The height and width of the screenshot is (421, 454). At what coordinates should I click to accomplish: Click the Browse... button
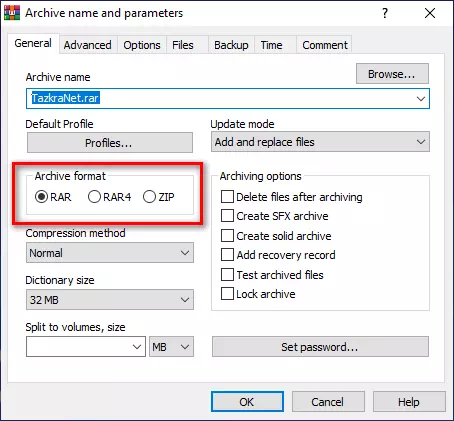(x=392, y=74)
